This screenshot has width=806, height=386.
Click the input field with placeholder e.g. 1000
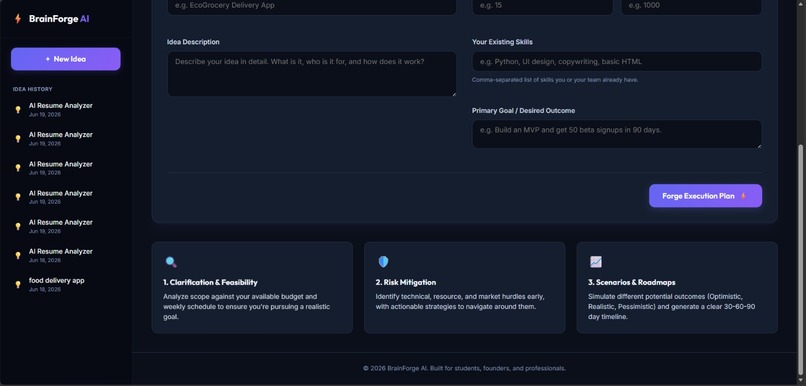pos(691,6)
